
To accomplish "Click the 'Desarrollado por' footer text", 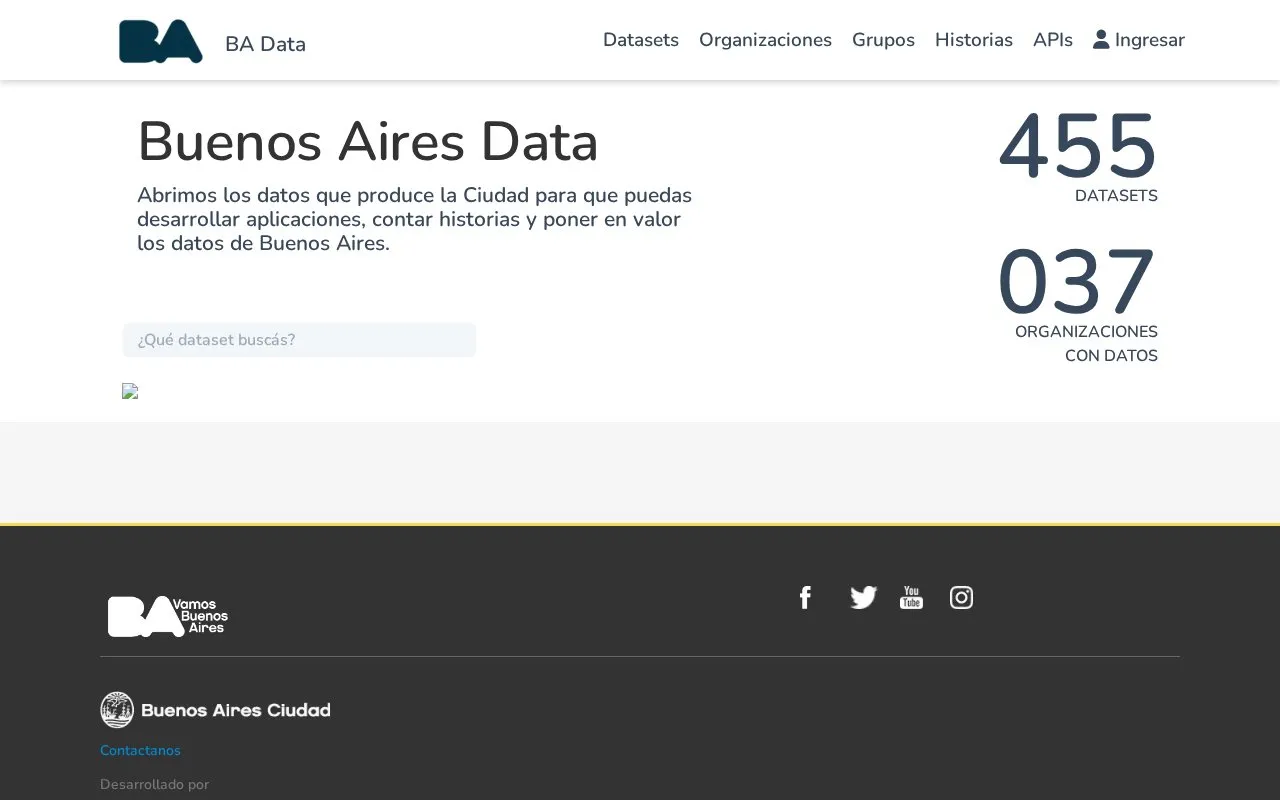I will tap(155, 784).
